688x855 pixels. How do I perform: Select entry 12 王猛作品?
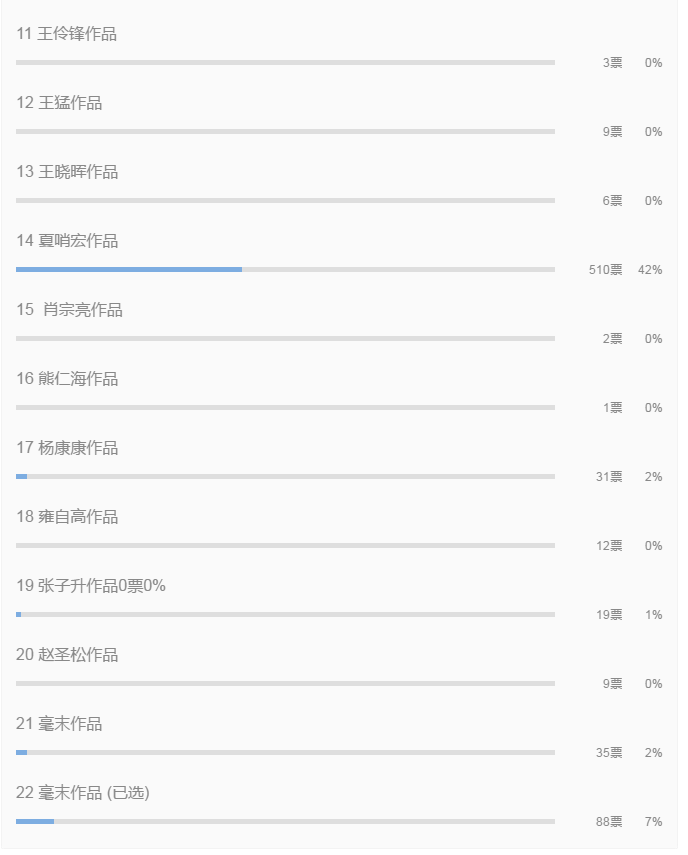point(59,103)
